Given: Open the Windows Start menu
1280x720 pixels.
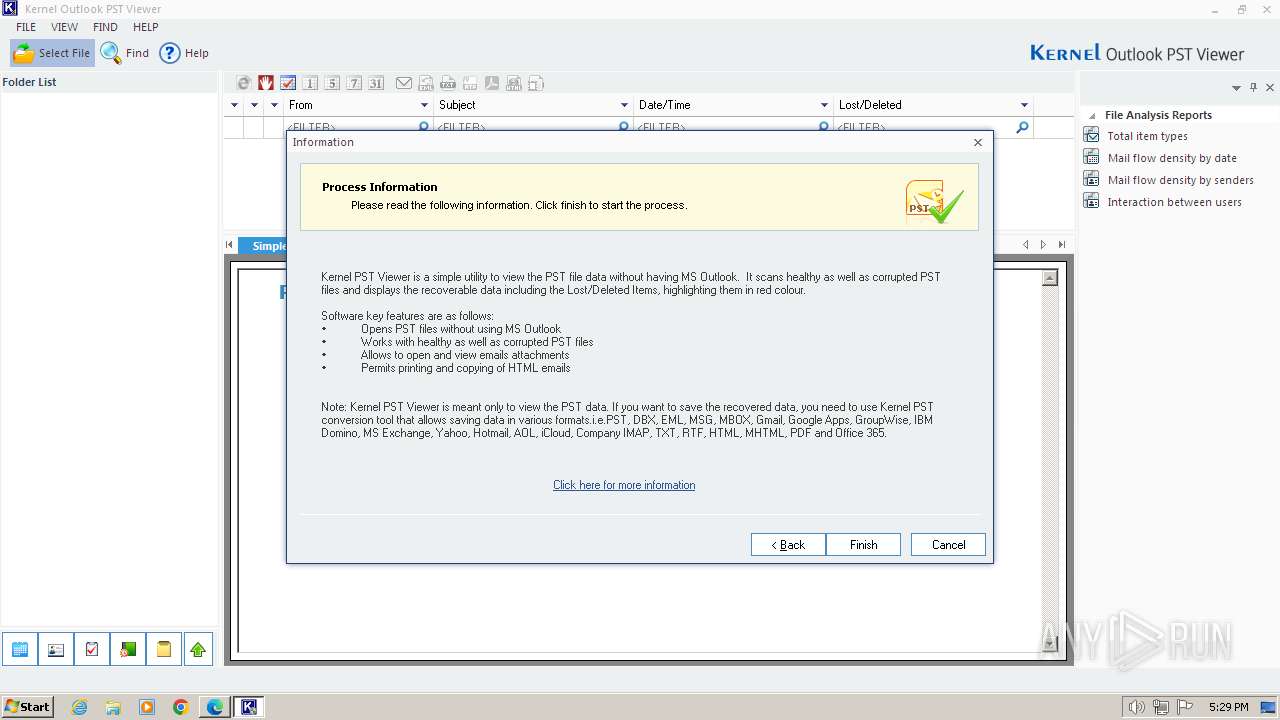Looking at the screenshot, I should click(x=27, y=706).
